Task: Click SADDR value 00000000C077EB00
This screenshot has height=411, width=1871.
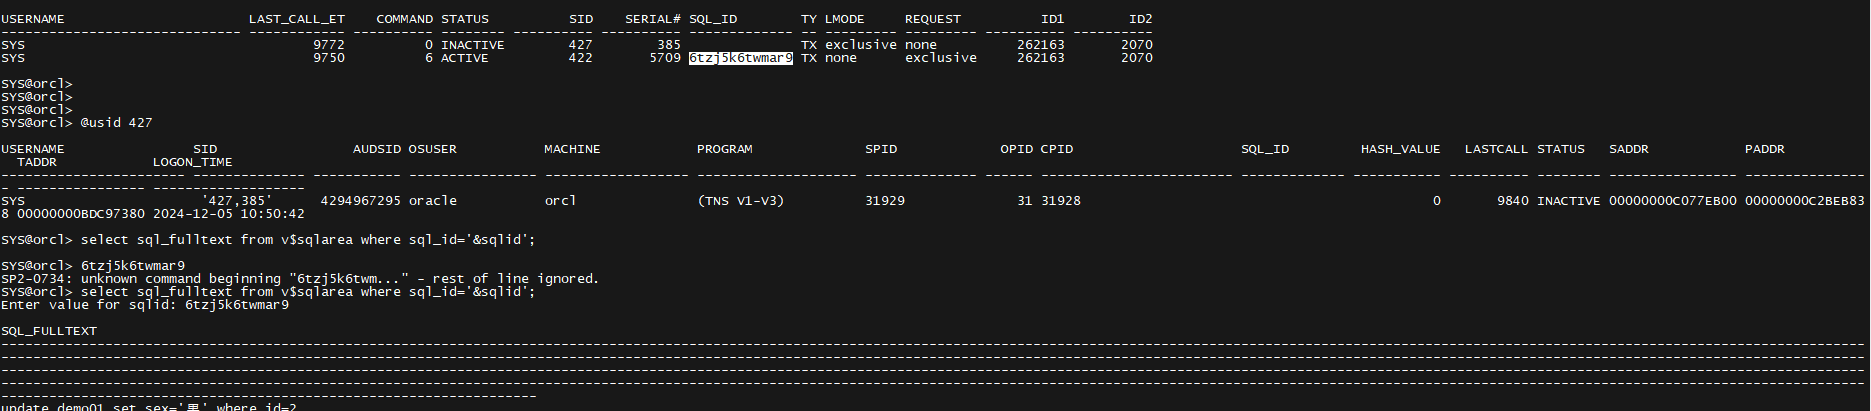Action: coord(1672,201)
